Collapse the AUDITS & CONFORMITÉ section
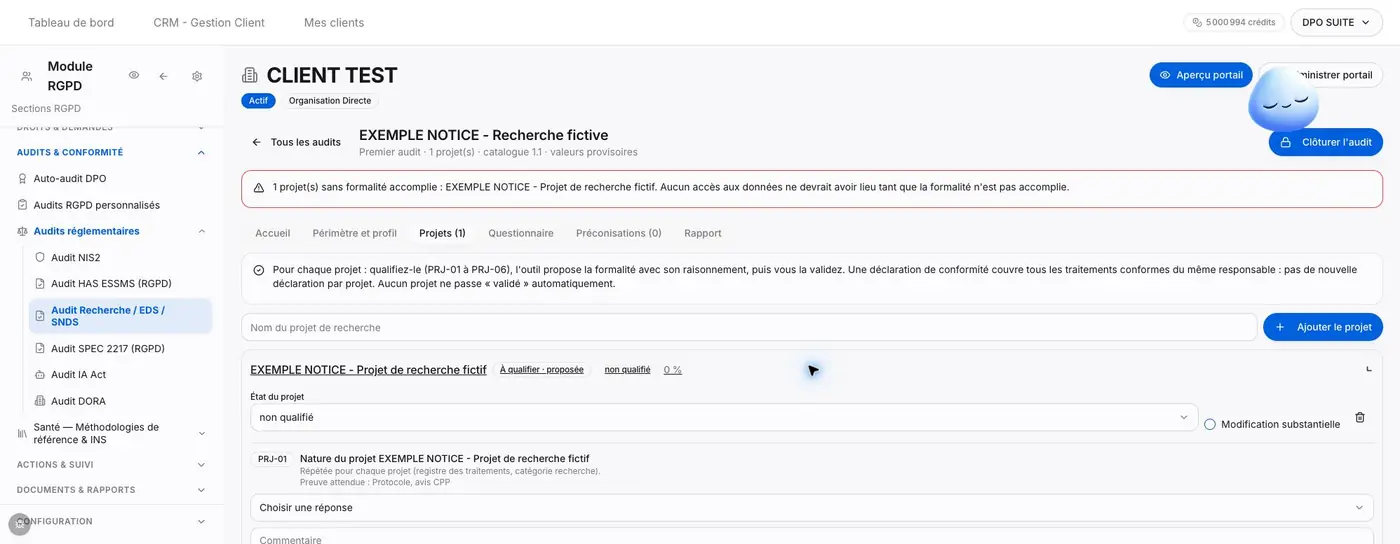This screenshot has width=1400, height=544. (201, 153)
